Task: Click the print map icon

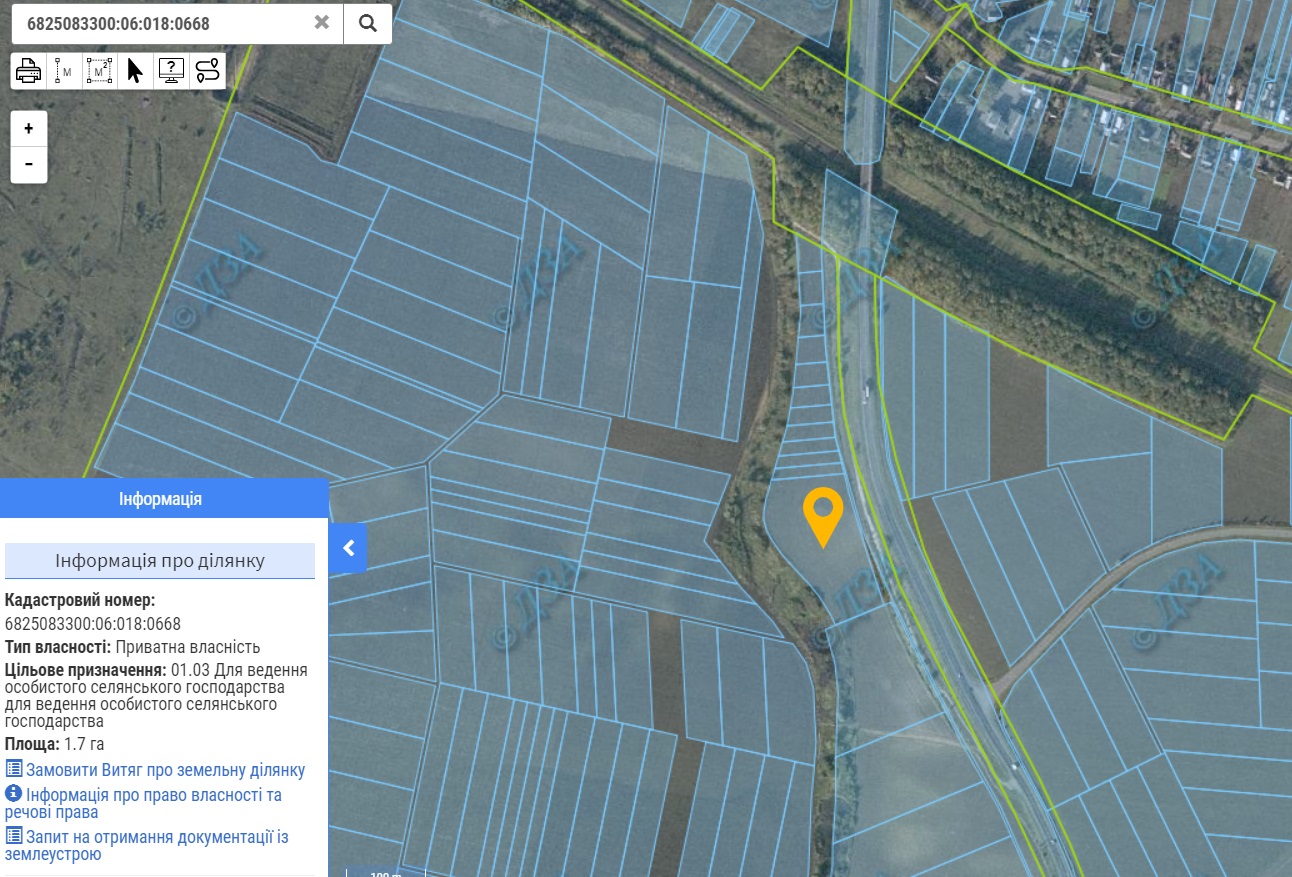Action: (x=28, y=71)
